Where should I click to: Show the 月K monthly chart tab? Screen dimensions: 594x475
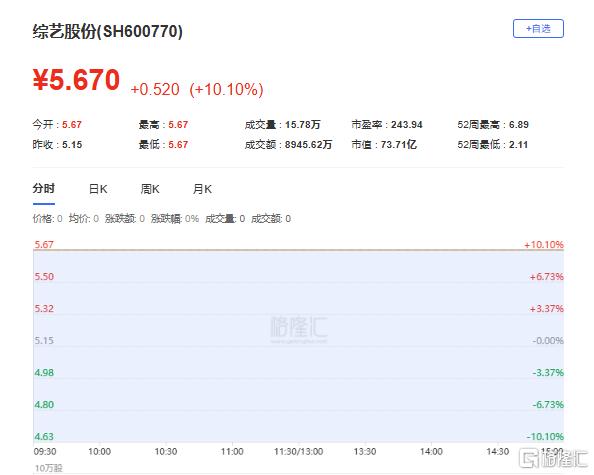202,189
